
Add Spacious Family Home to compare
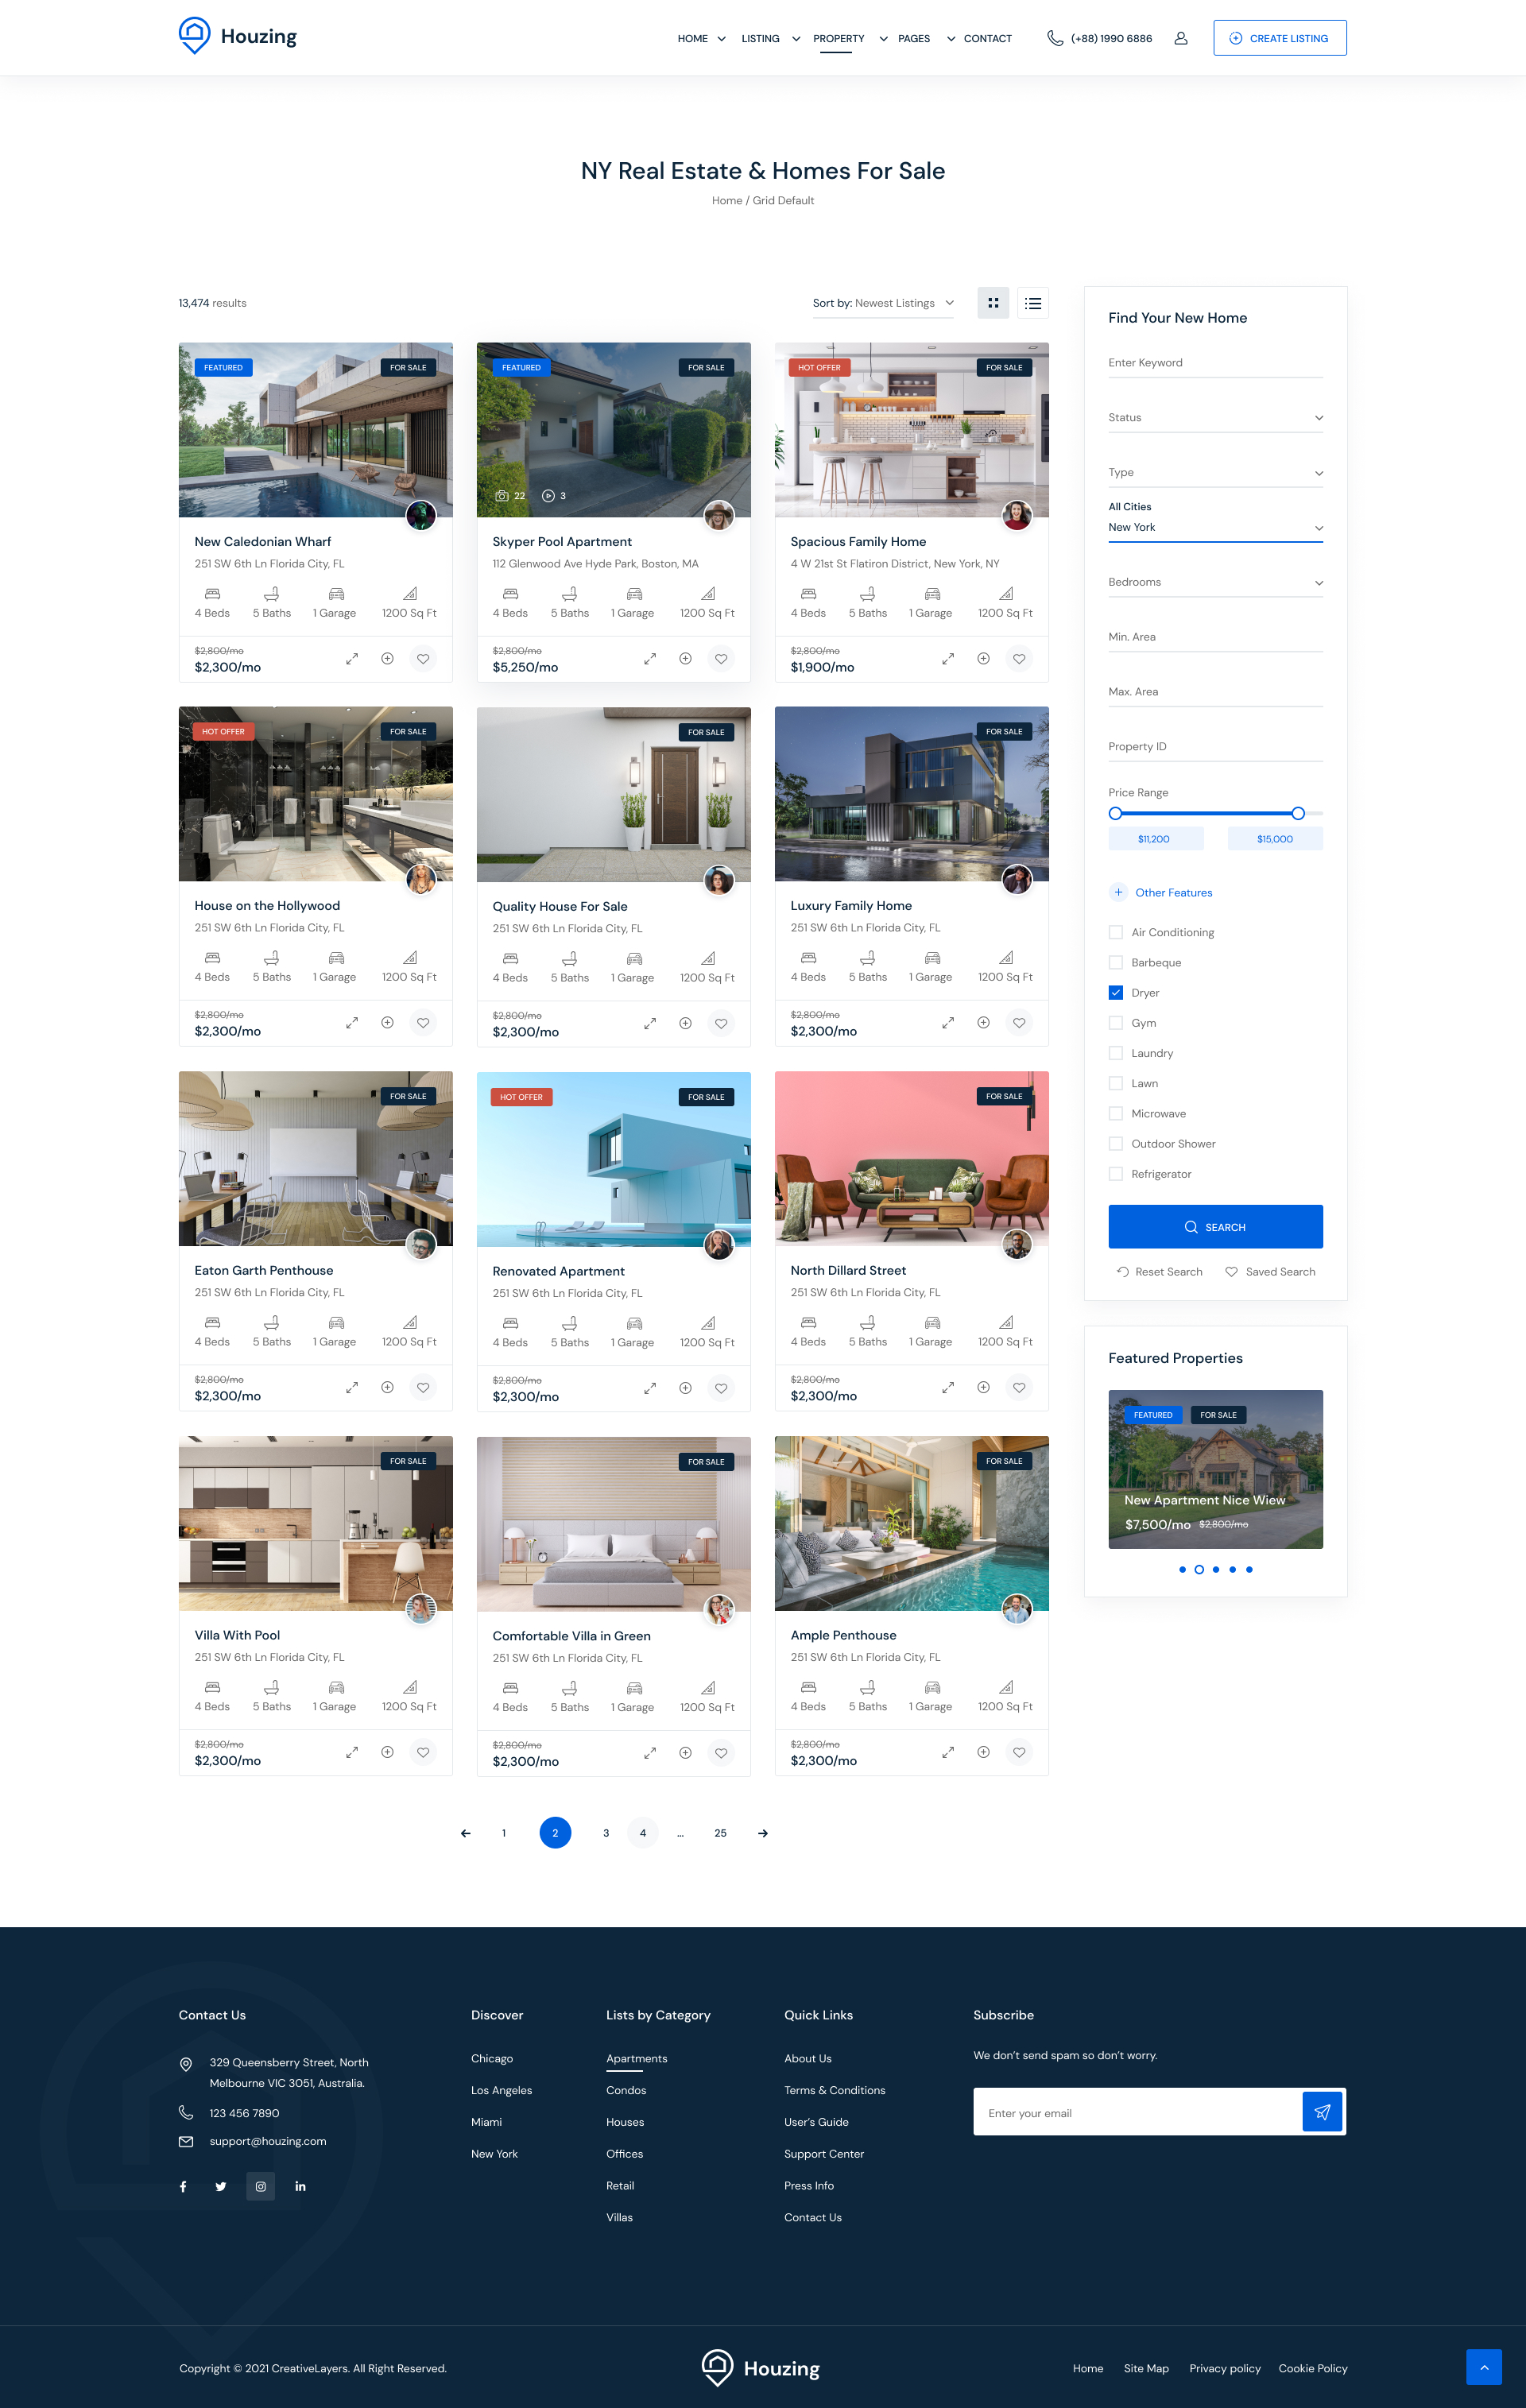tap(983, 659)
